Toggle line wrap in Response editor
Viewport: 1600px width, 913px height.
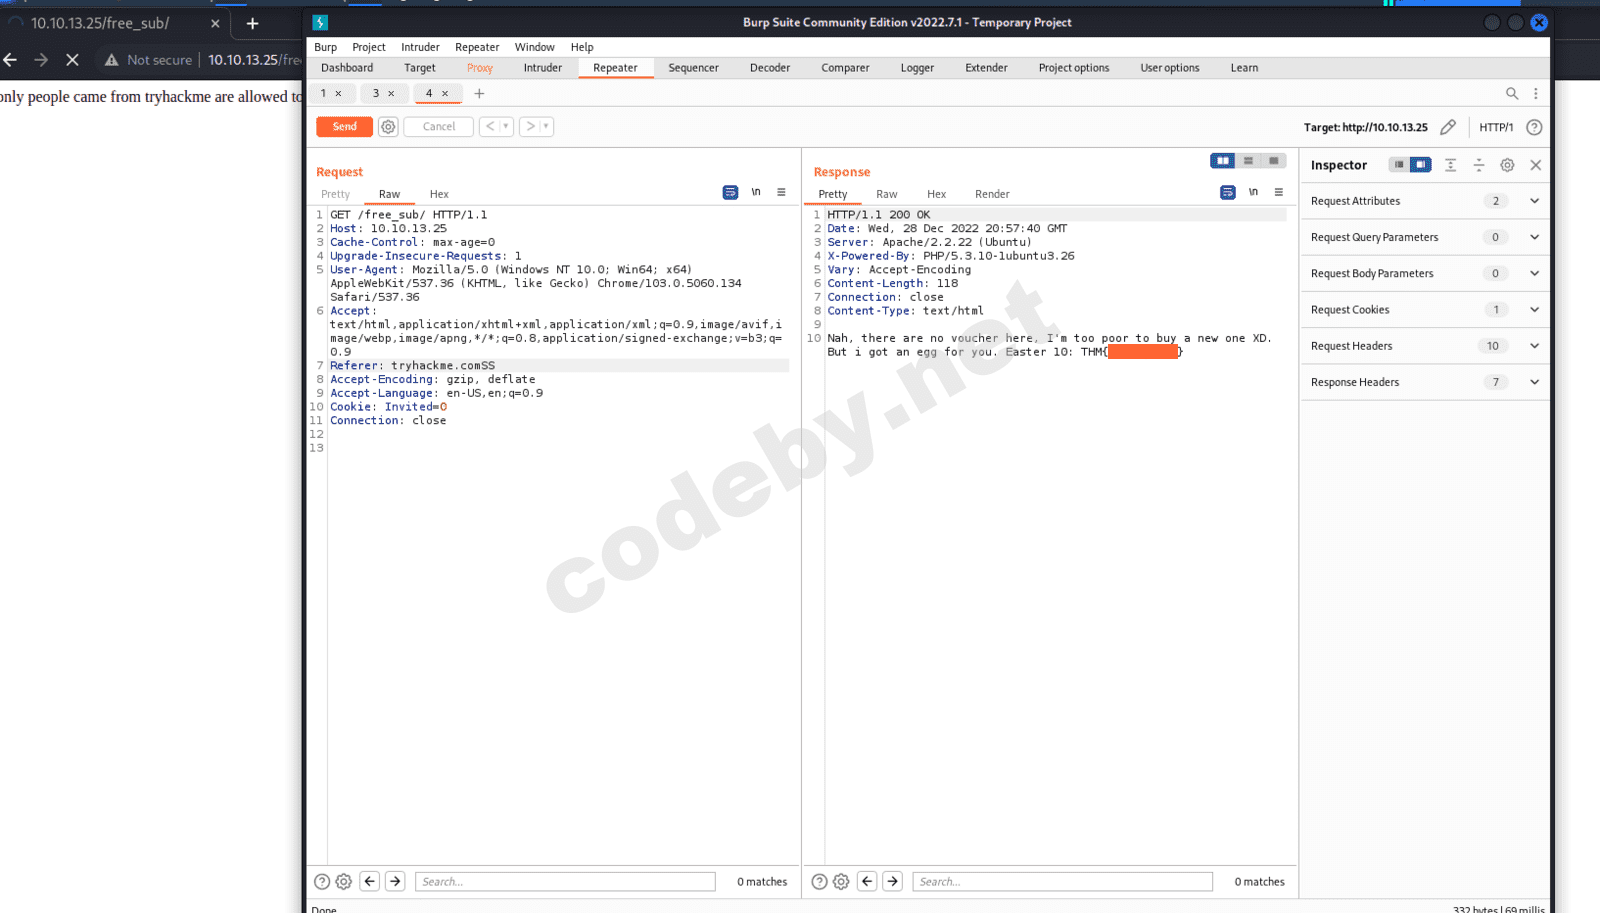1227,192
